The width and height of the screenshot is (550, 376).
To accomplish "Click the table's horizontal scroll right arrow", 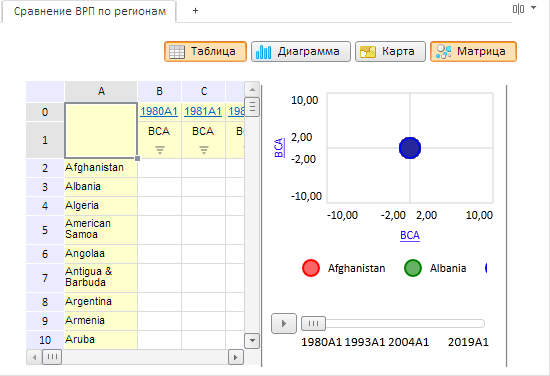I will 236,357.
